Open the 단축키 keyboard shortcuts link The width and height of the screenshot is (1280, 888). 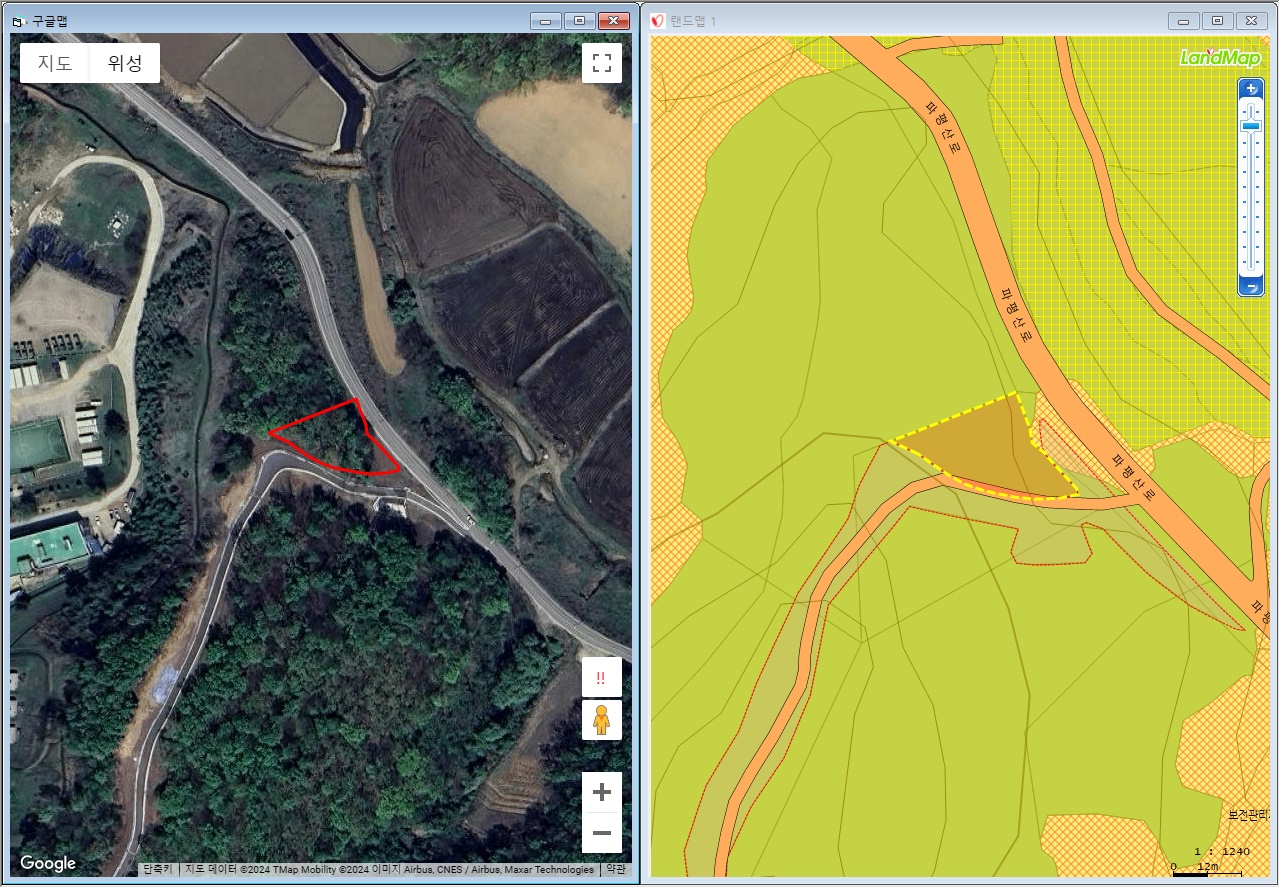(x=156, y=869)
